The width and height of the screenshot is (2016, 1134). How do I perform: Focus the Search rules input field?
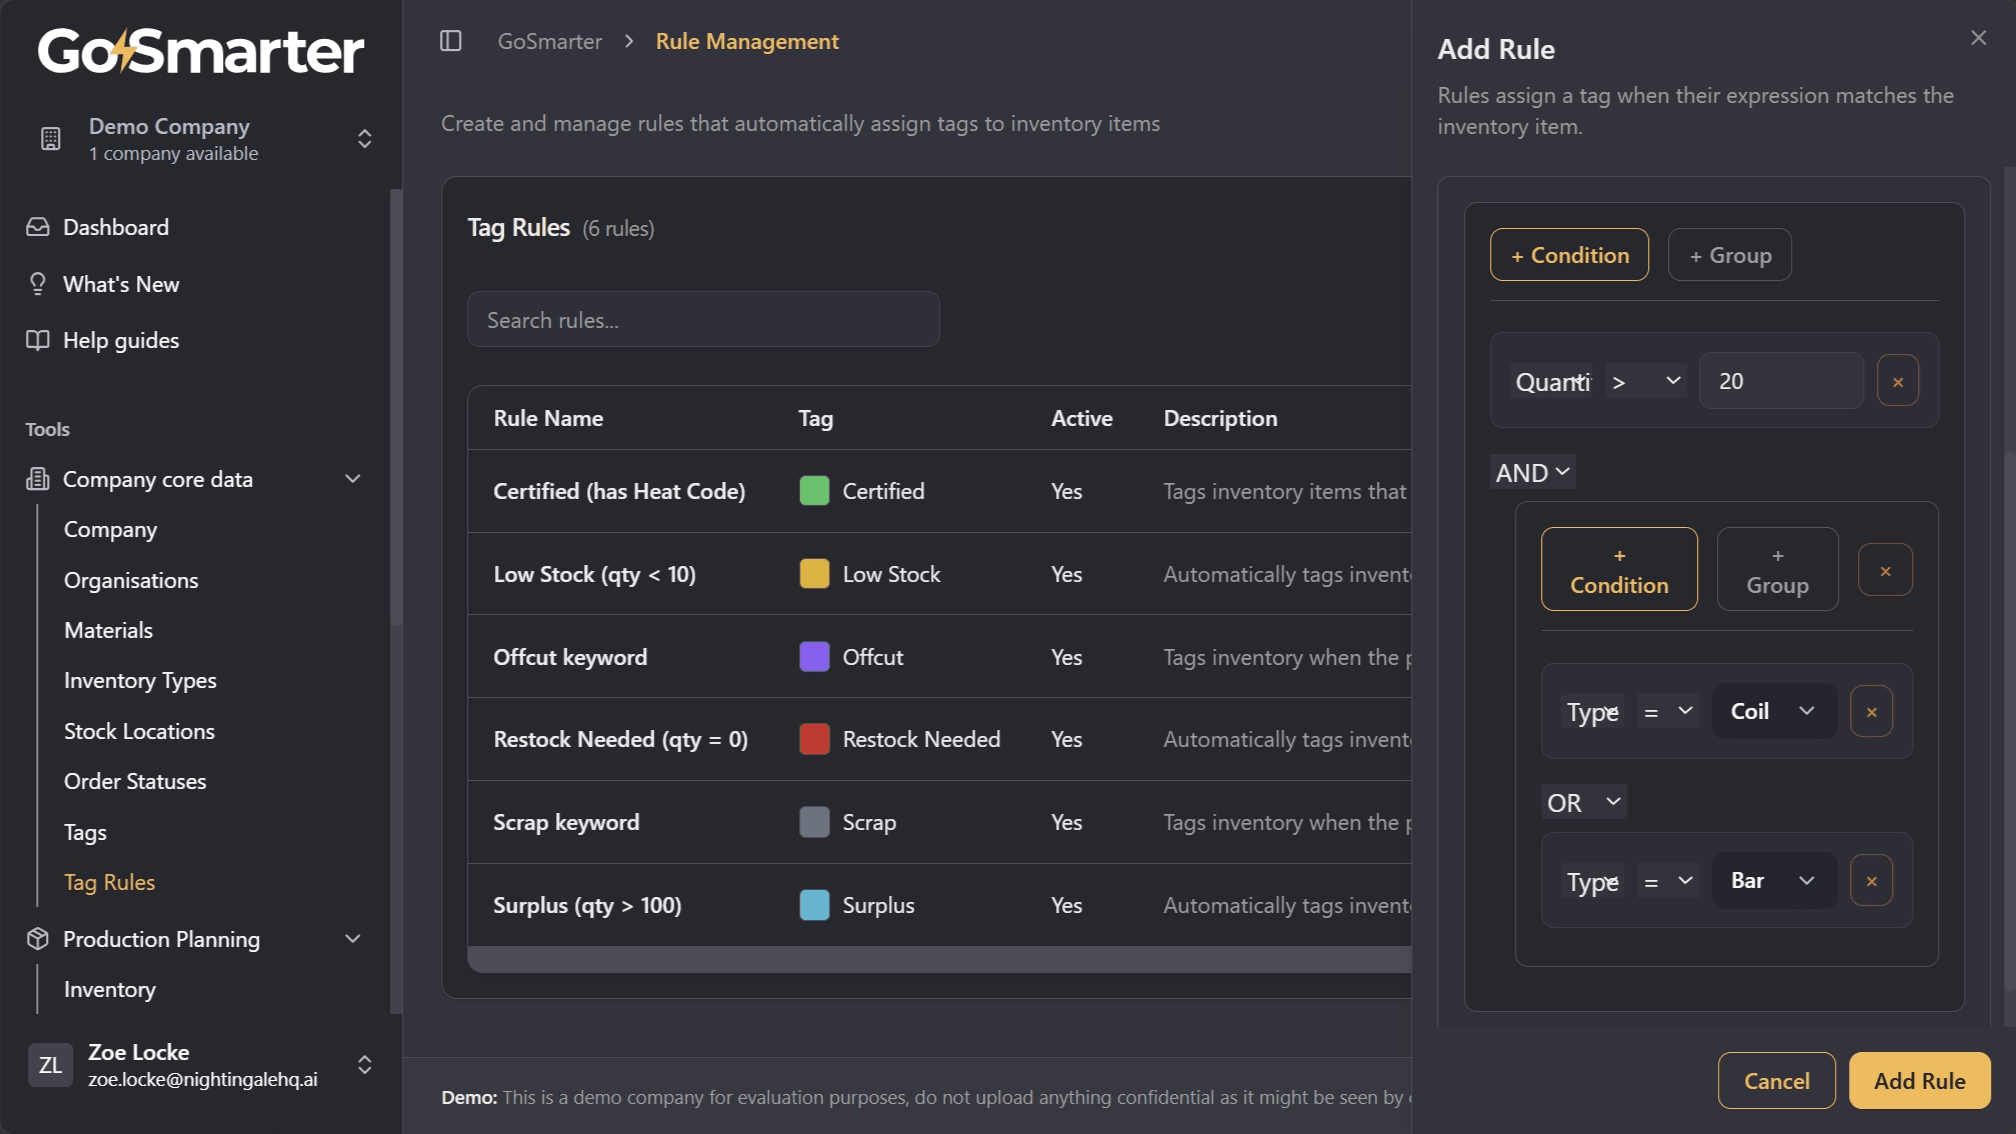pyautogui.click(x=703, y=320)
